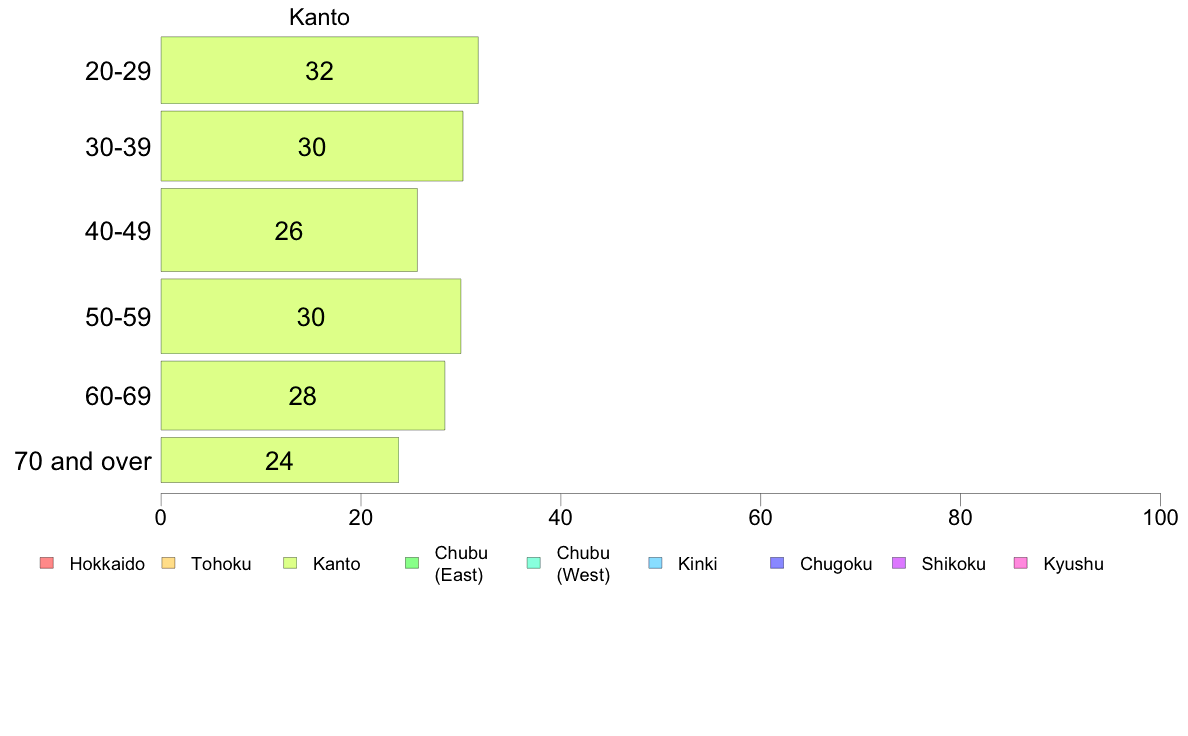The image size is (1188, 736).
Task: Select the 60-69 bar showing 28
Action: tap(303, 396)
